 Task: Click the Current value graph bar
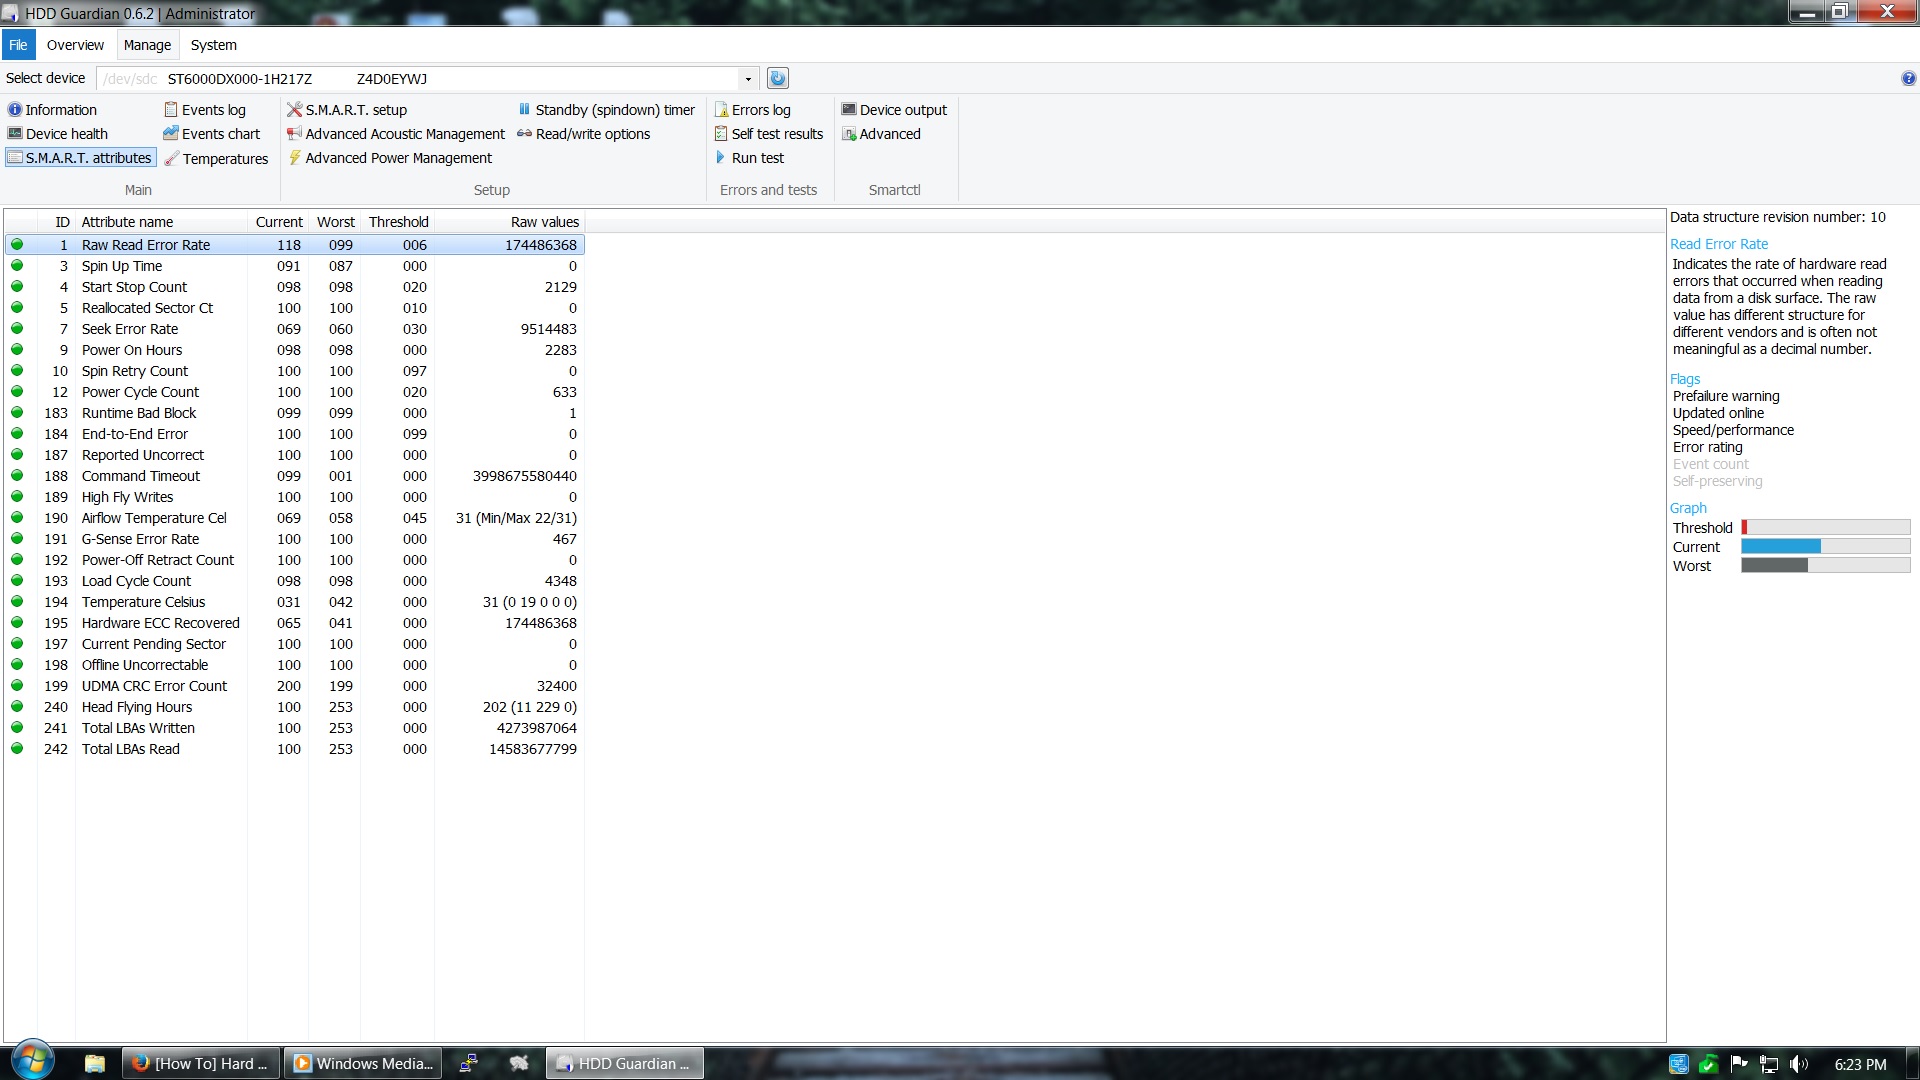click(1825, 547)
